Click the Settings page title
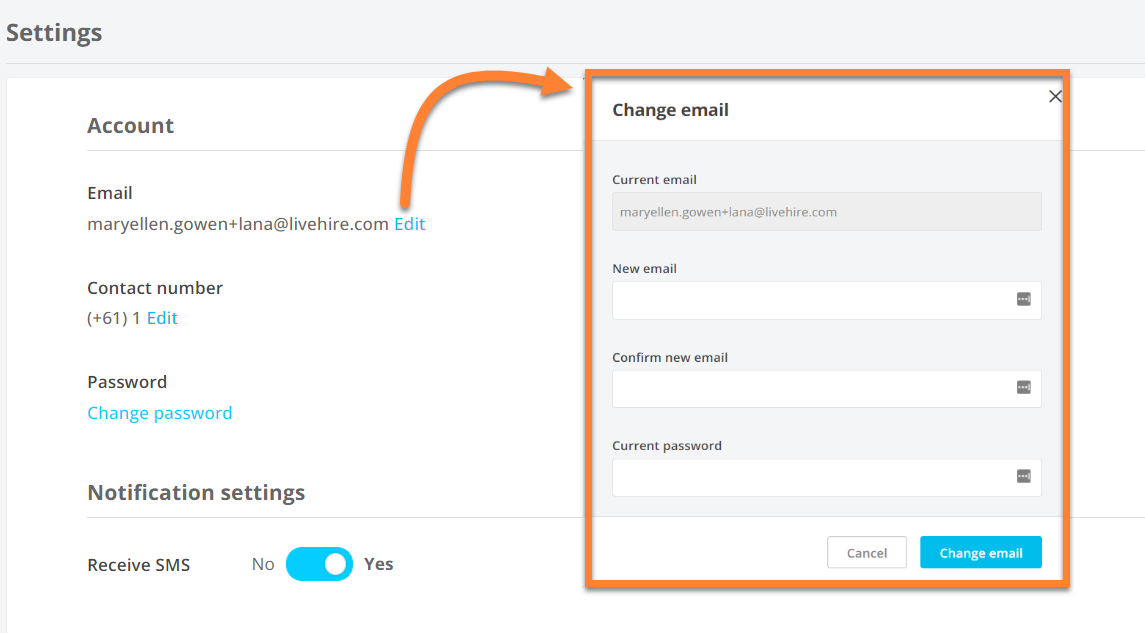Screen dimensions: 1145x633 pyautogui.click(x=53, y=32)
